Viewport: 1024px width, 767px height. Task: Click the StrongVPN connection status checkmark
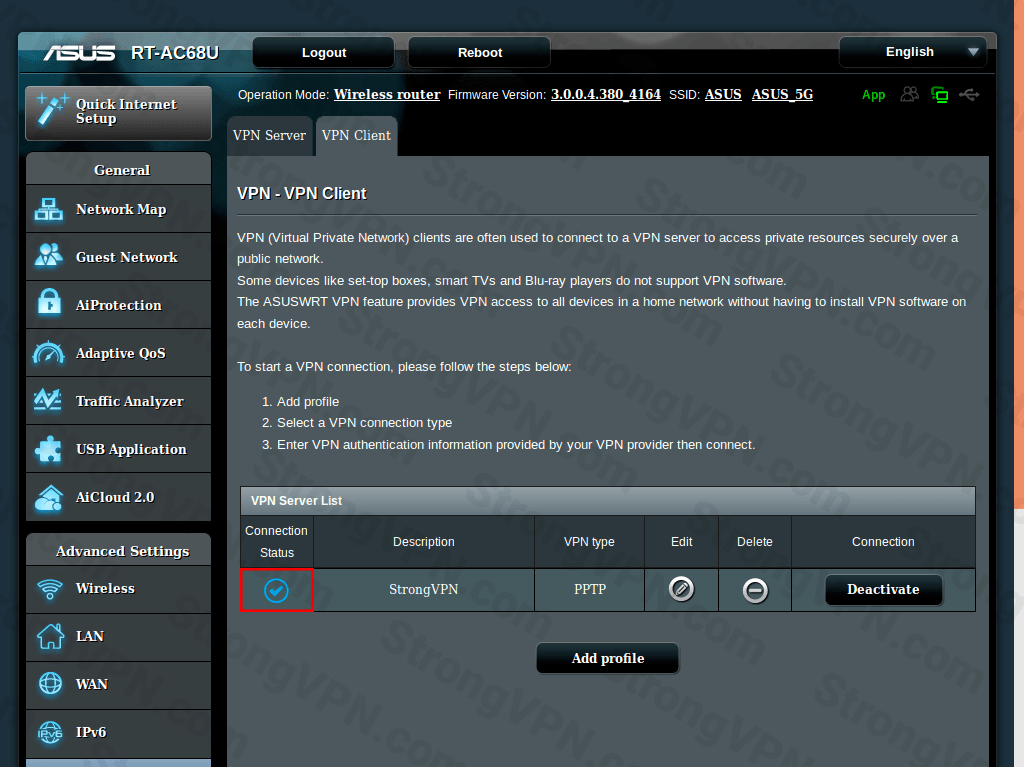[x=276, y=590]
